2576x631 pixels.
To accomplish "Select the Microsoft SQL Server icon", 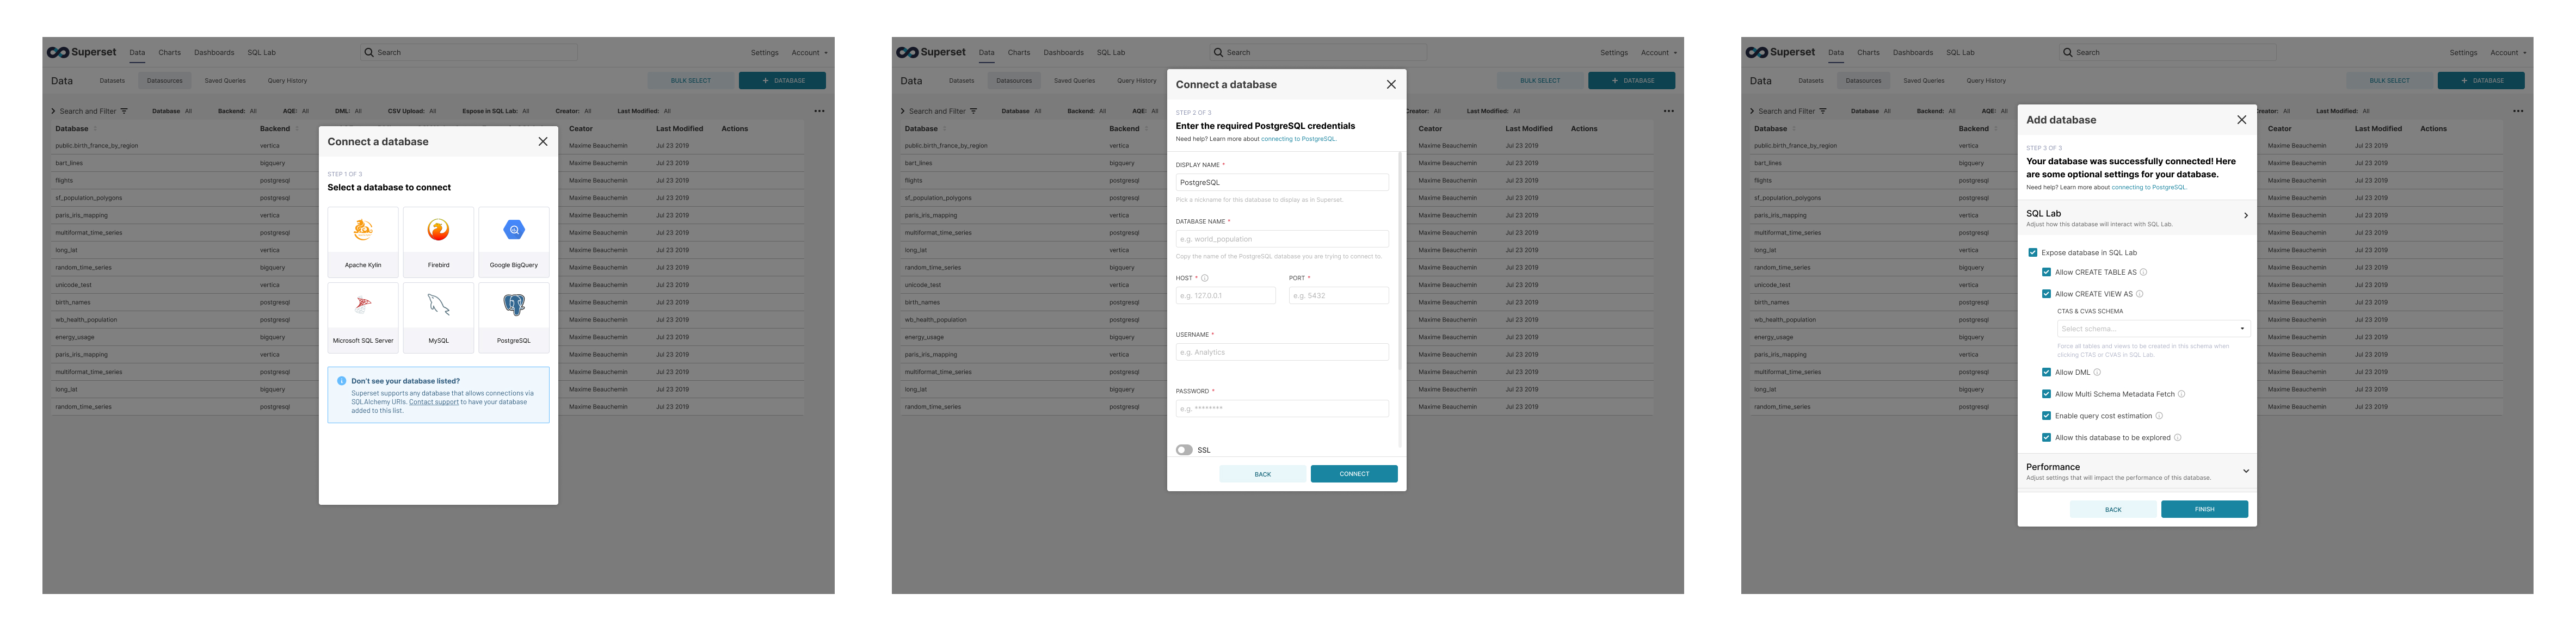I will pos(363,305).
